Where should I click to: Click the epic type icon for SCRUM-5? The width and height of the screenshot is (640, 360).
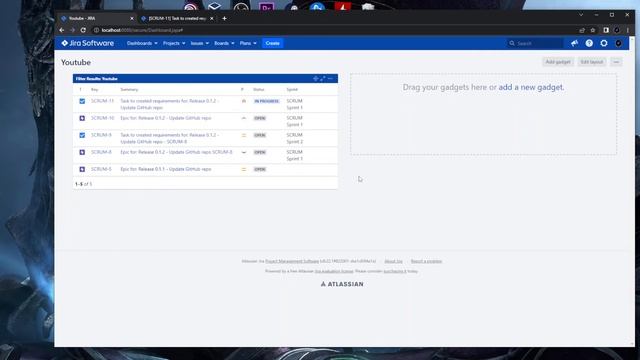[82, 169]
